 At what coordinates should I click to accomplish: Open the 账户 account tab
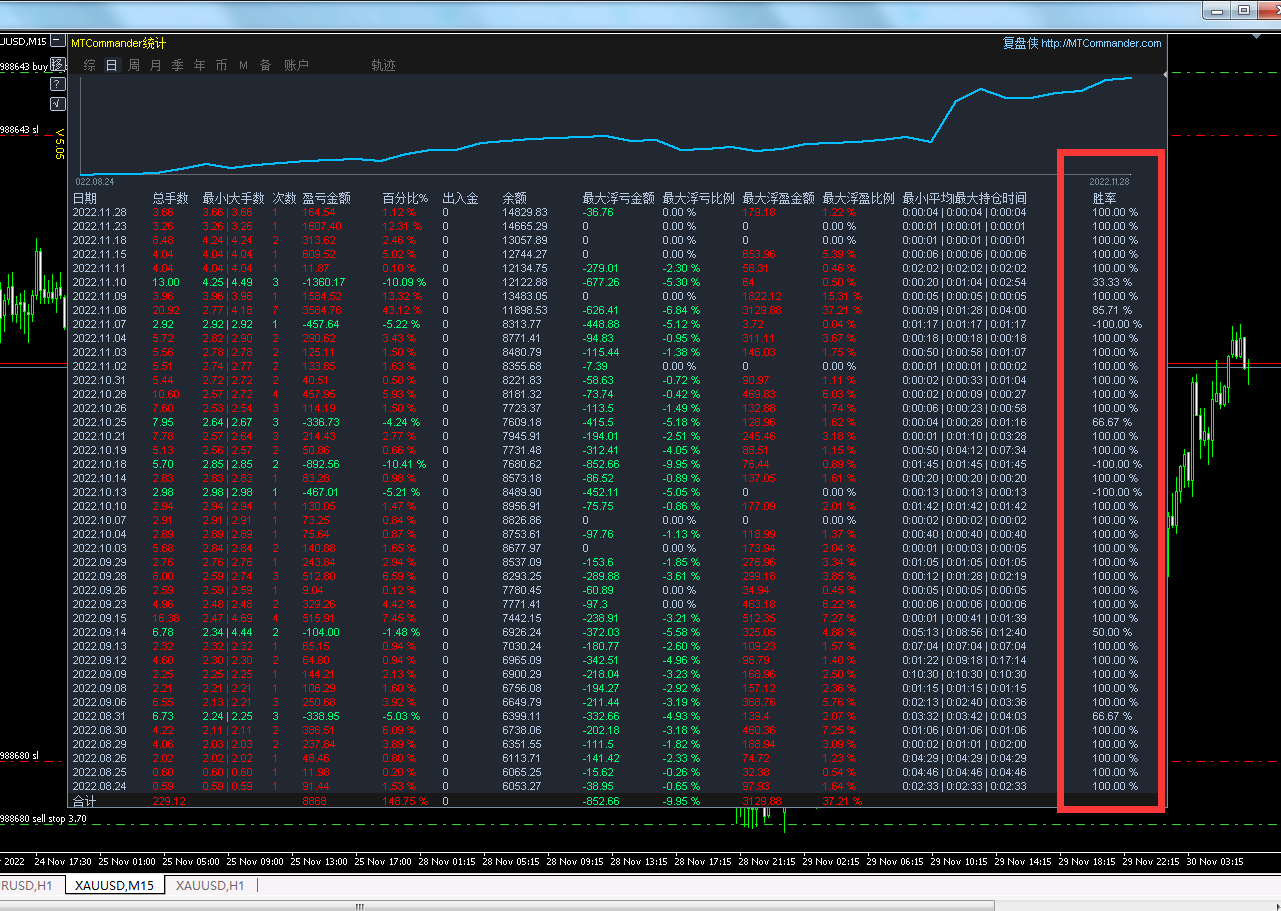(x=297, y=65)
